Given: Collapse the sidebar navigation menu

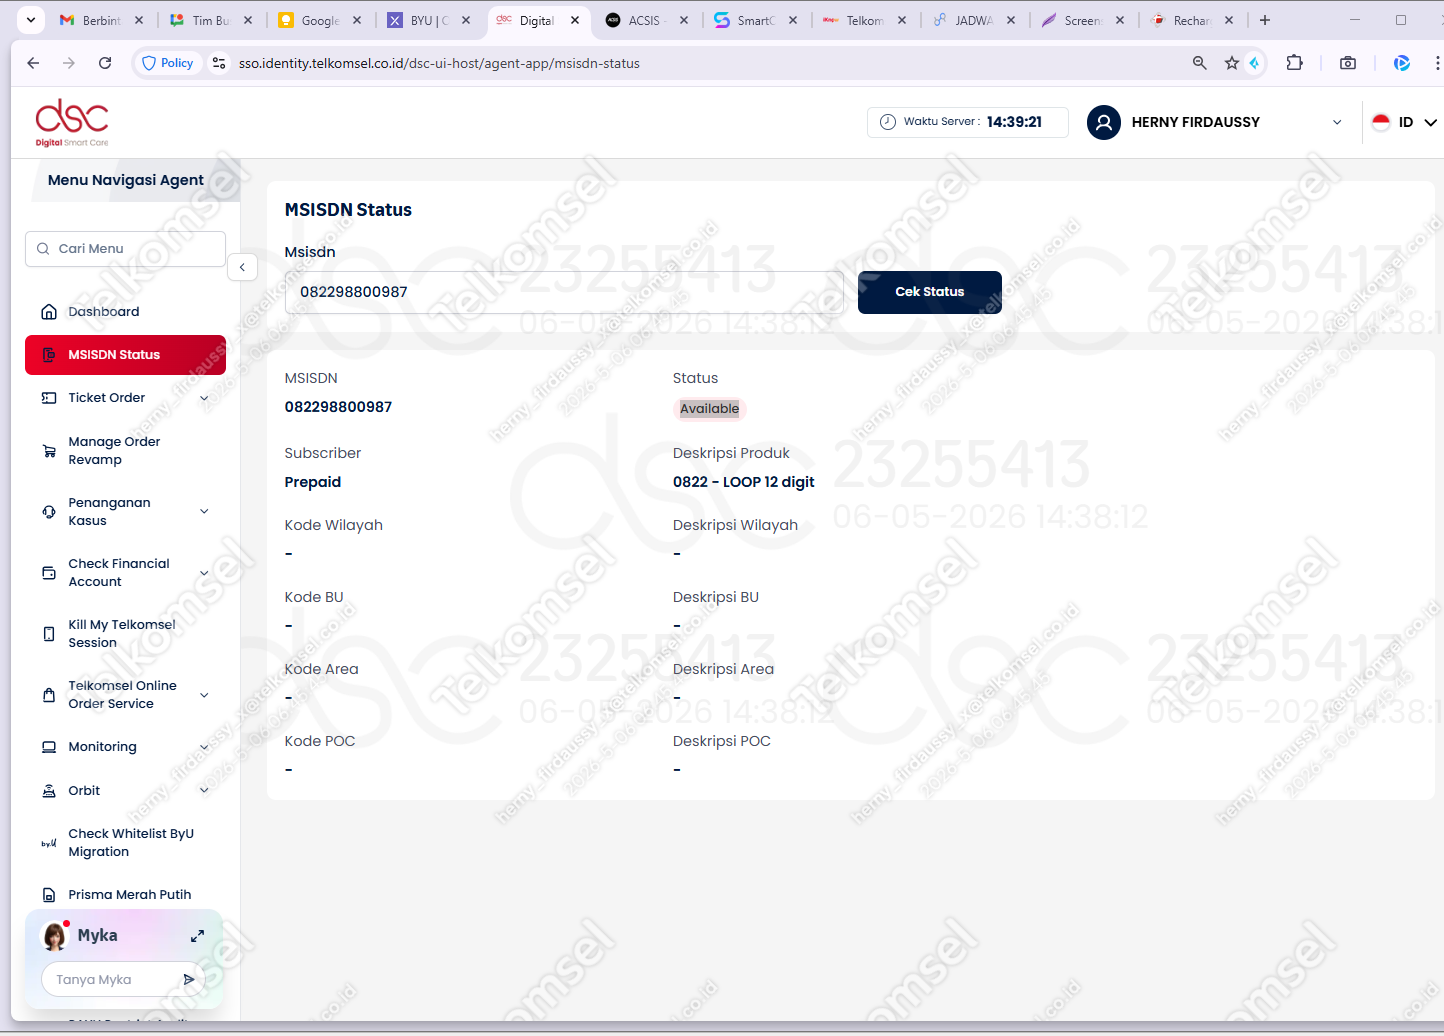Looking at the screenshot, I should [x=242, y=267].
